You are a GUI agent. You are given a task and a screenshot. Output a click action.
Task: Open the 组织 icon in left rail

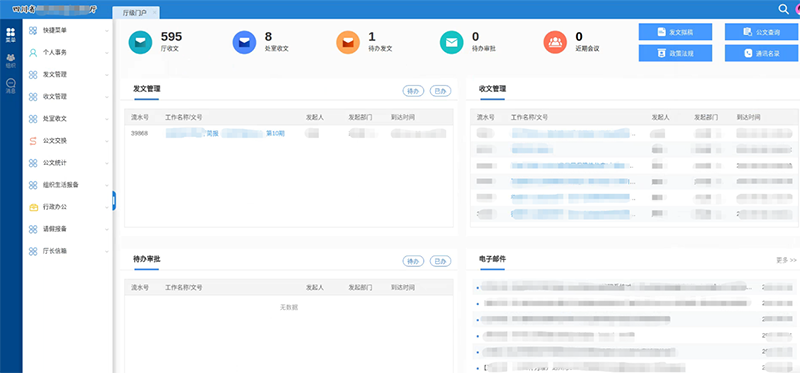click(x=10, y=61)
